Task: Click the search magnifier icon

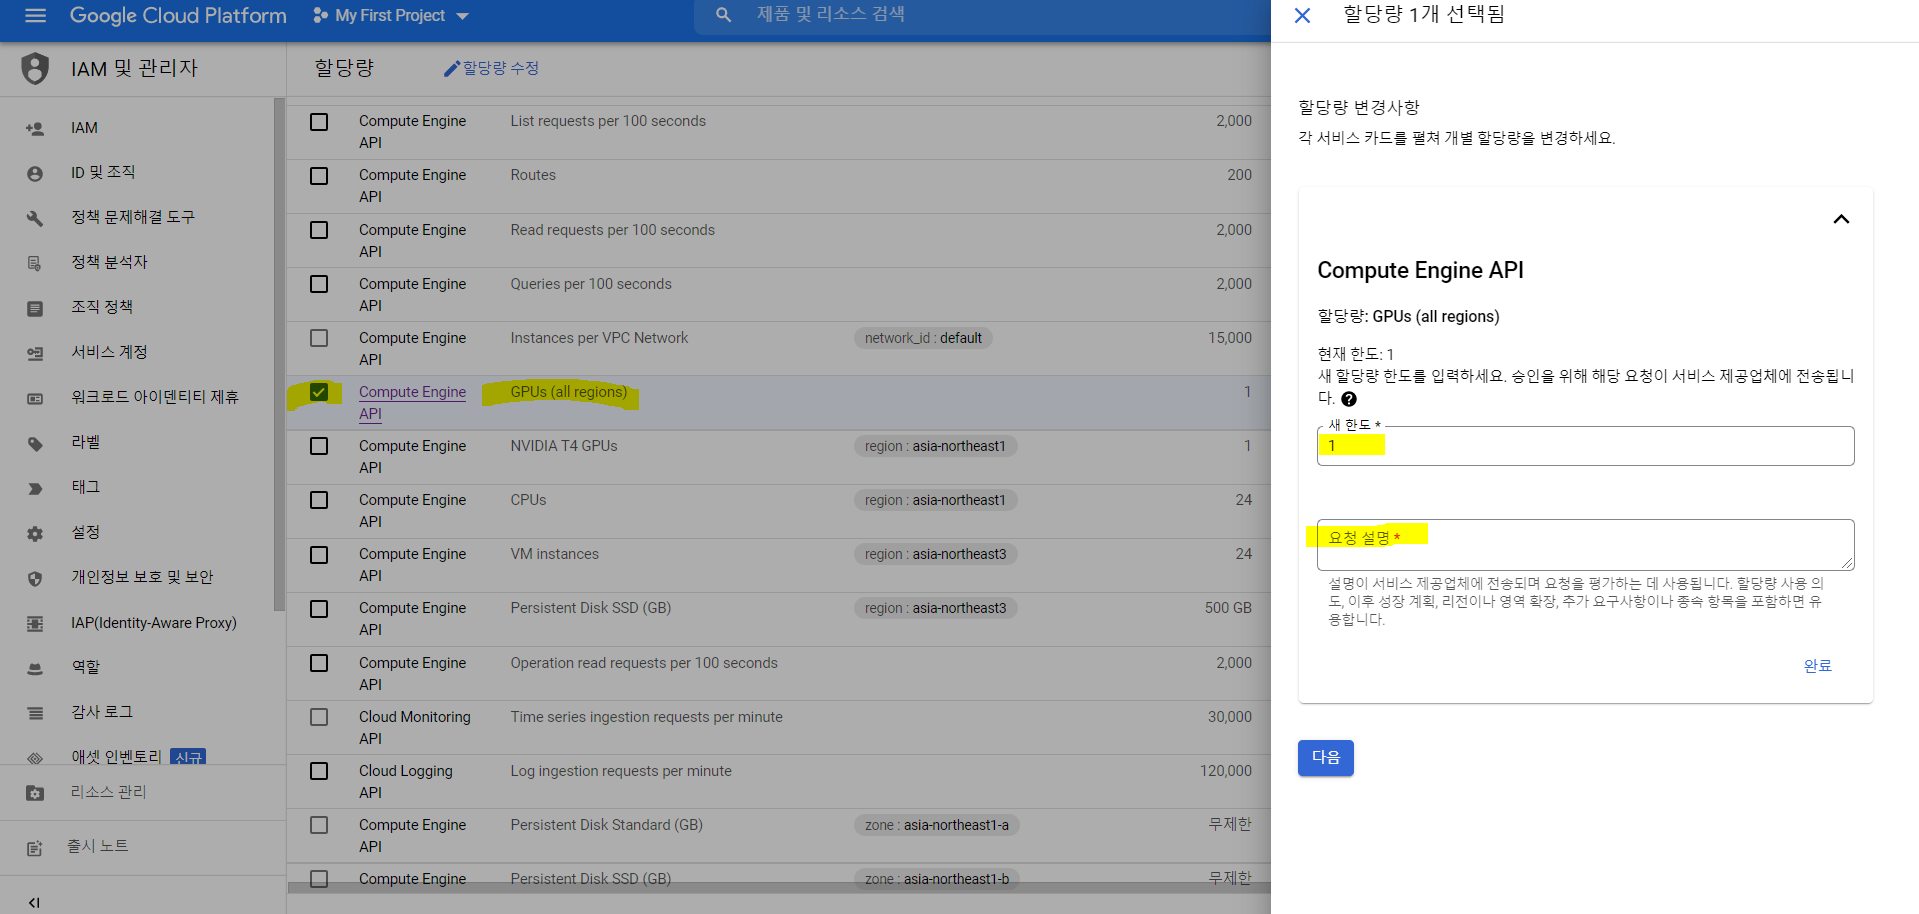Action: tap(724, 15)
